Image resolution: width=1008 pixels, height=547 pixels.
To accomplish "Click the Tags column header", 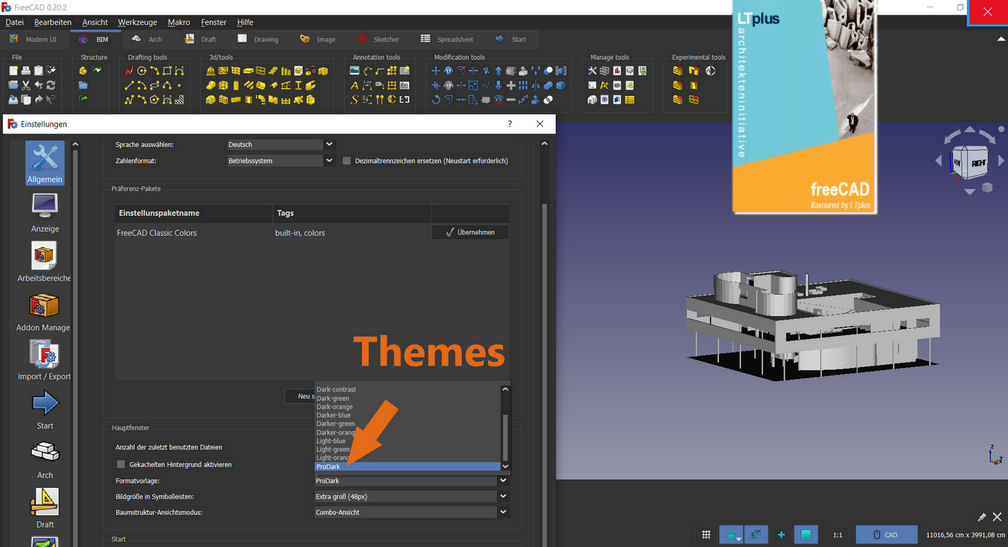I will pyautogui.click(x=352, y=213).
